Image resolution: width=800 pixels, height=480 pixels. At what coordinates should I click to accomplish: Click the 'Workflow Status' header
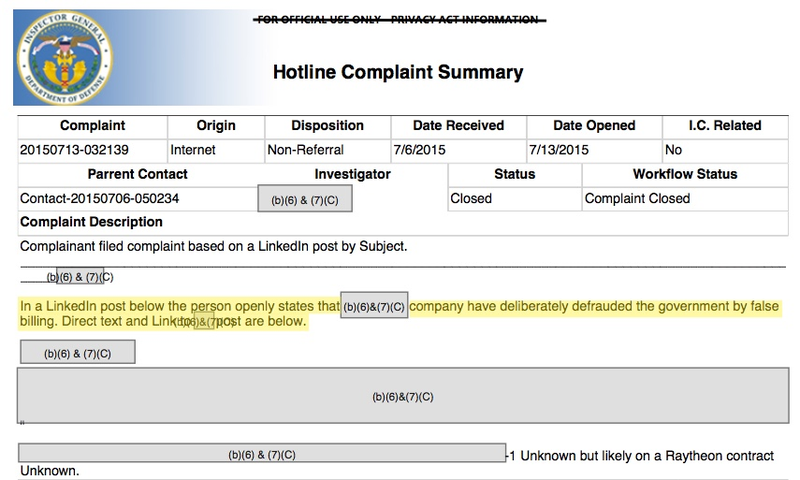coord(685,174)
